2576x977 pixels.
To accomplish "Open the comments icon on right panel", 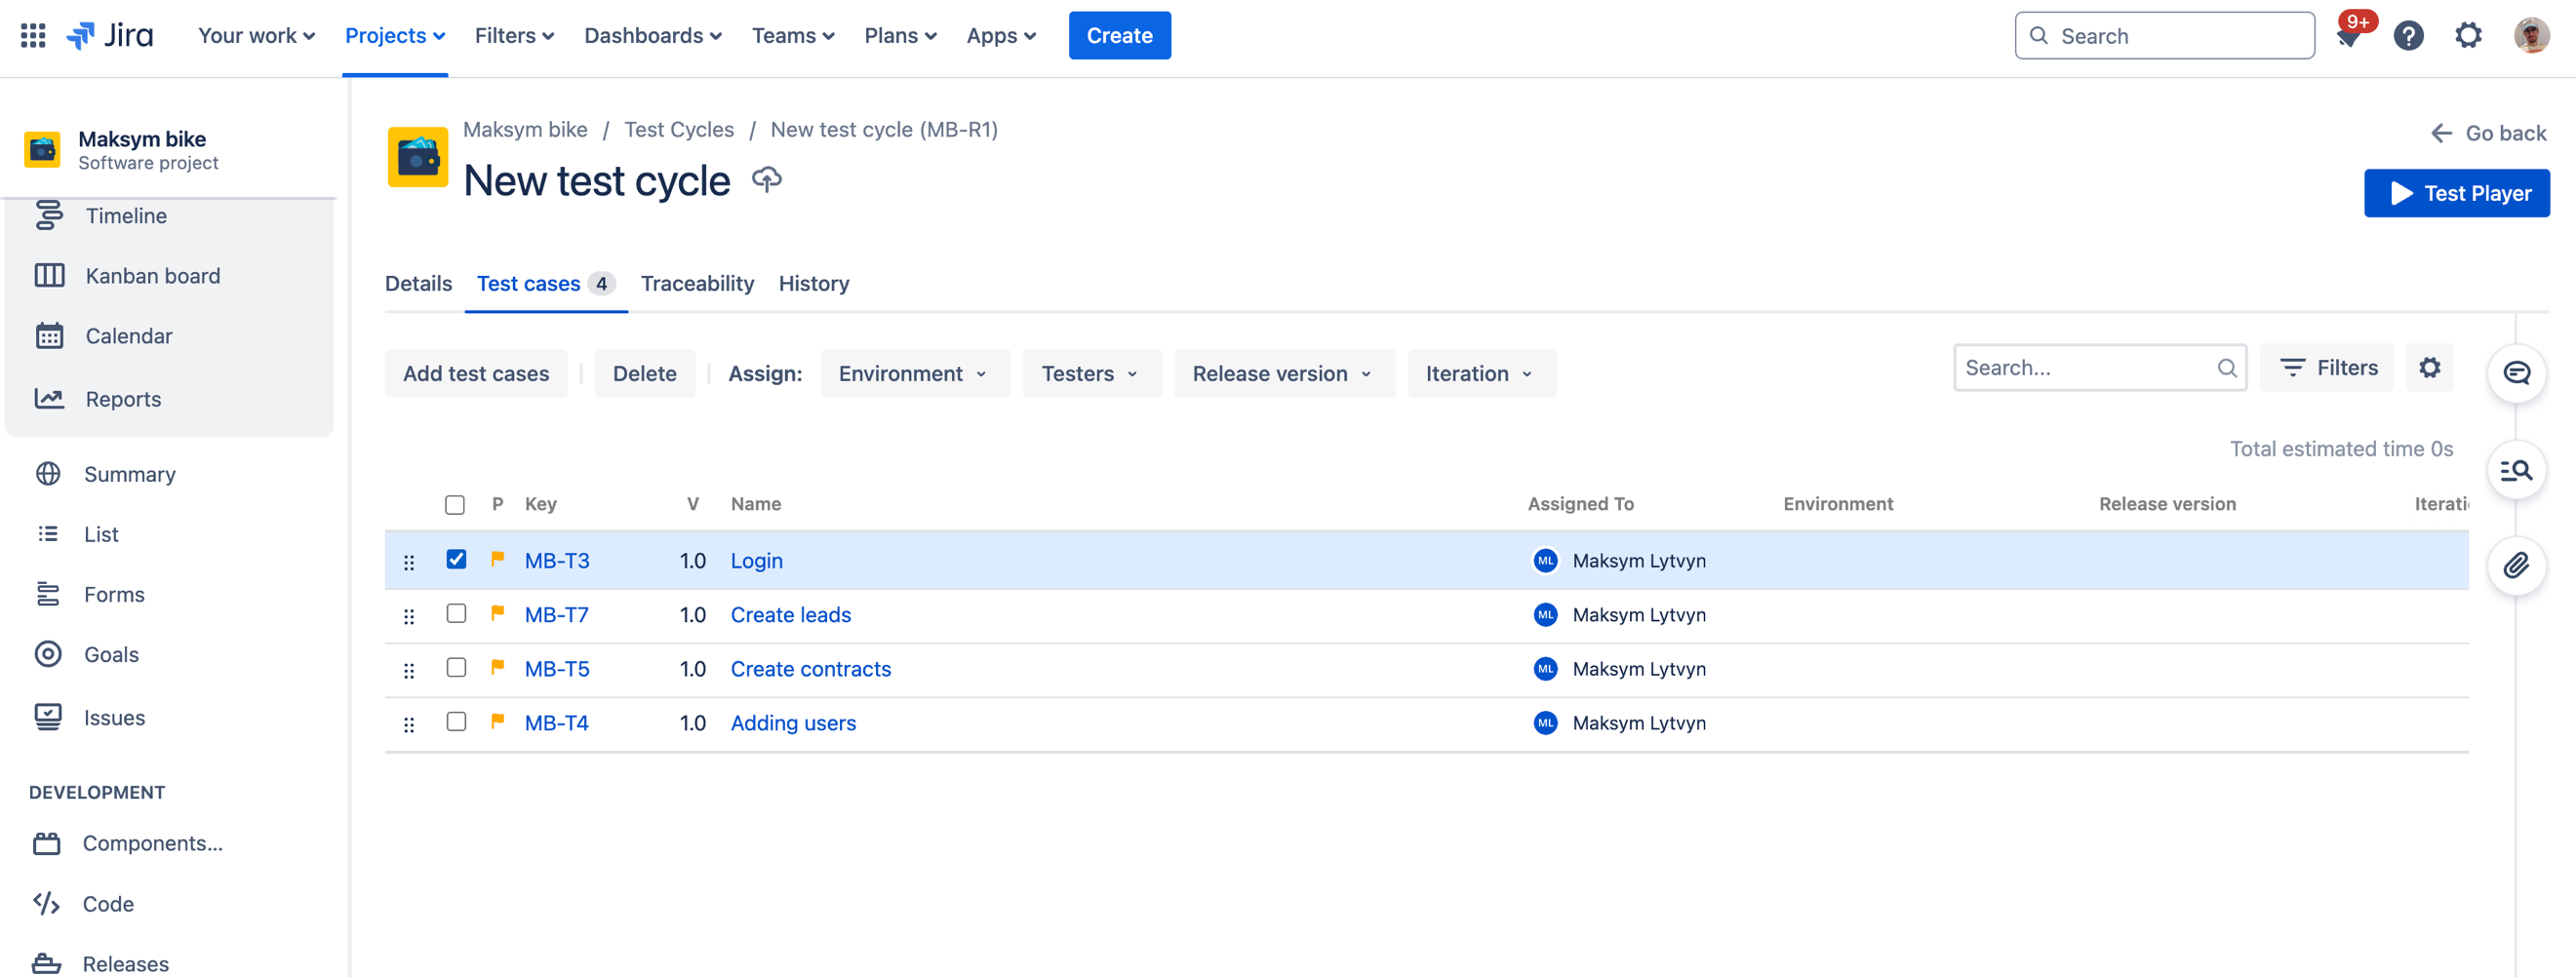I will coord(2516,373).
